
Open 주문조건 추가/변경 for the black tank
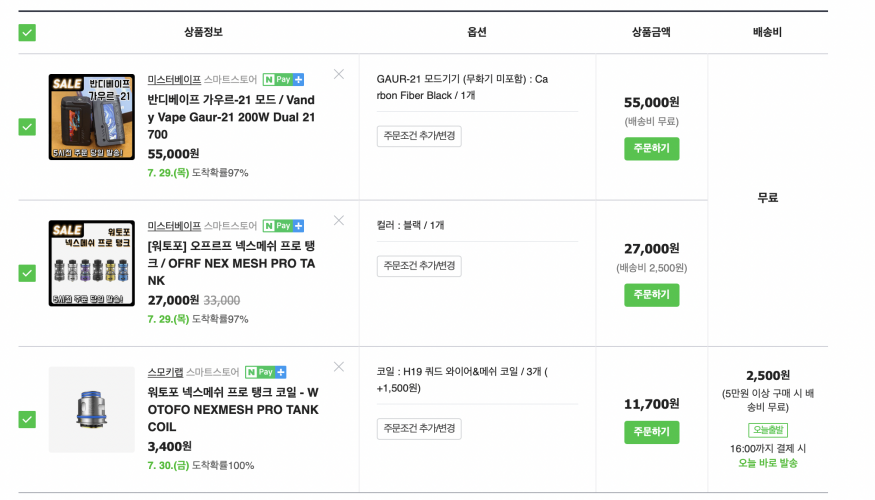(419, 266)
